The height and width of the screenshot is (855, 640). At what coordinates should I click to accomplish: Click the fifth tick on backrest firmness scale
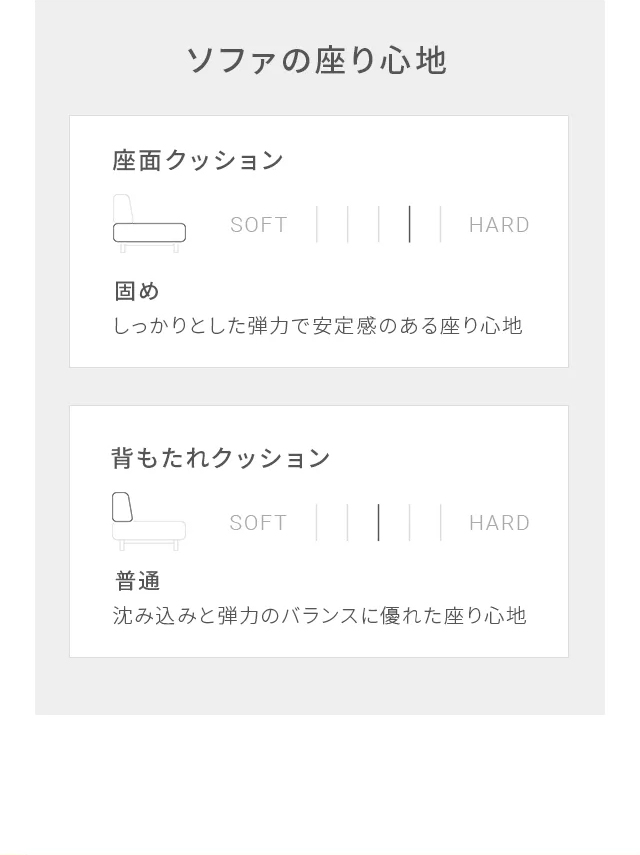(440, 522)
